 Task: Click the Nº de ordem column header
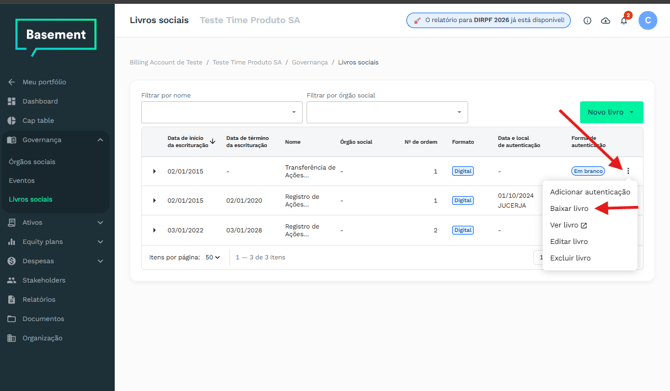421,142
